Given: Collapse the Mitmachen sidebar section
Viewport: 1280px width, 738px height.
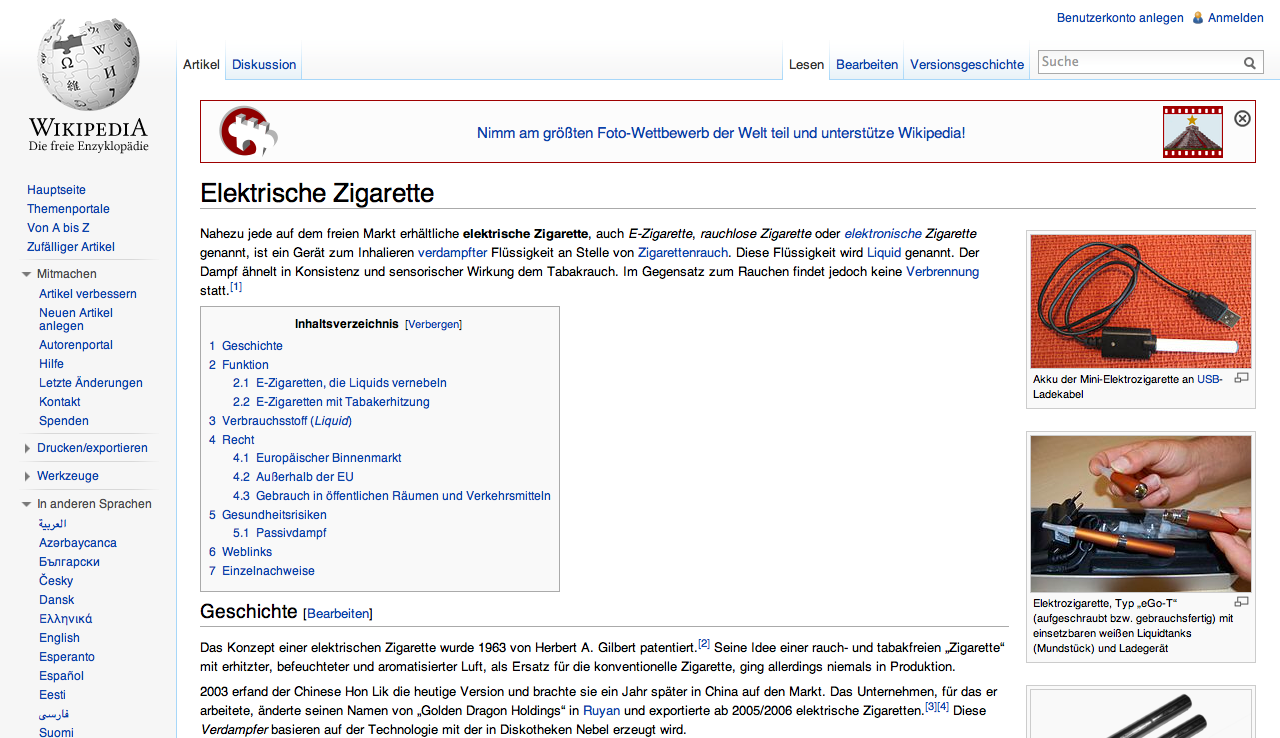Looking at the screenshot, I should [27, 274].
